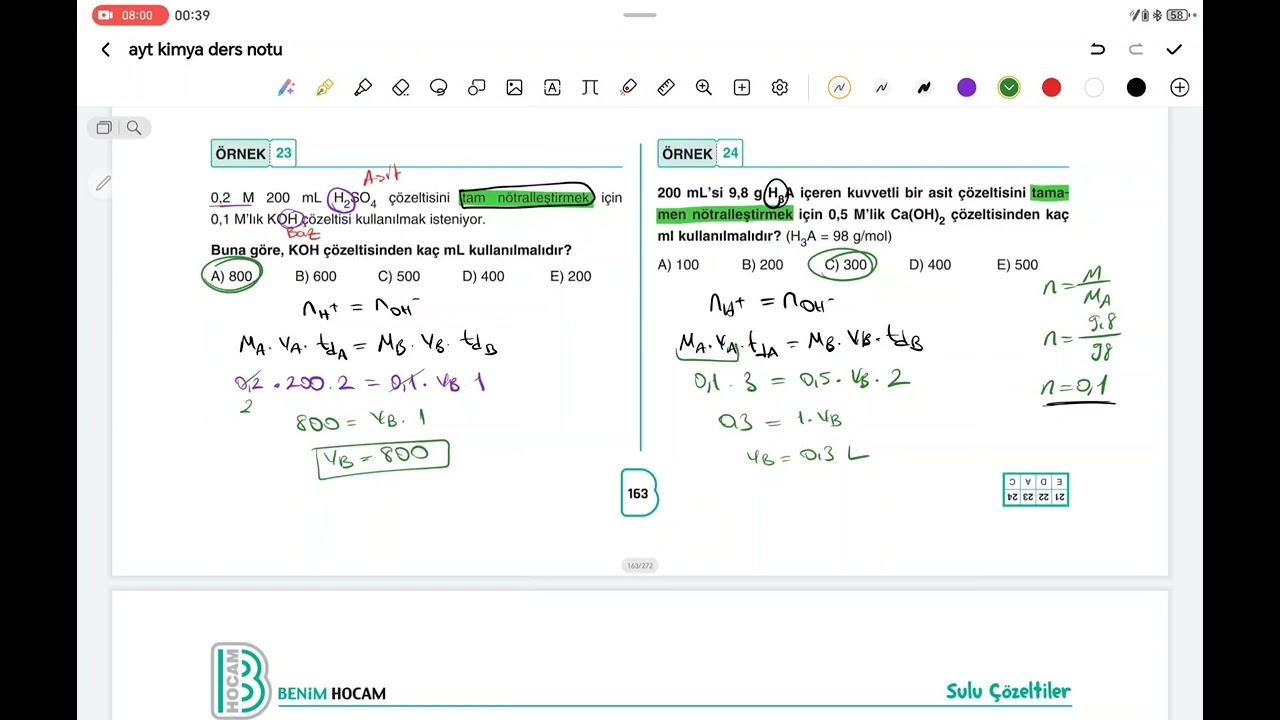Open search in the note
The image size is (1280, 720).
(x=134, y=127)
